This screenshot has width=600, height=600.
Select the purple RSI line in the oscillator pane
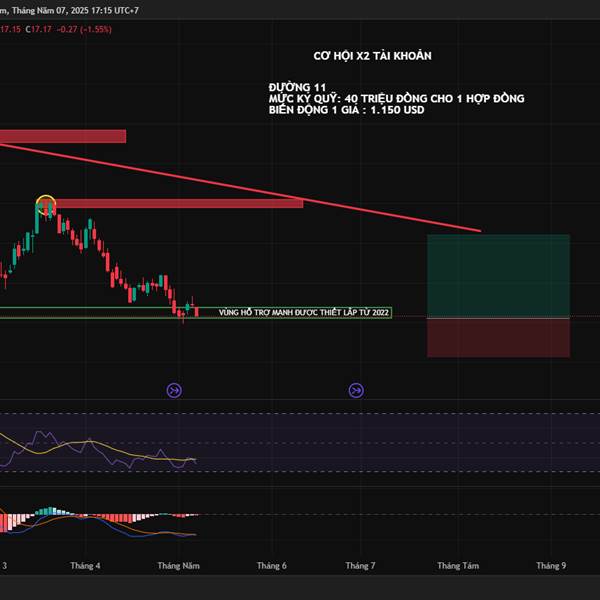98,450
